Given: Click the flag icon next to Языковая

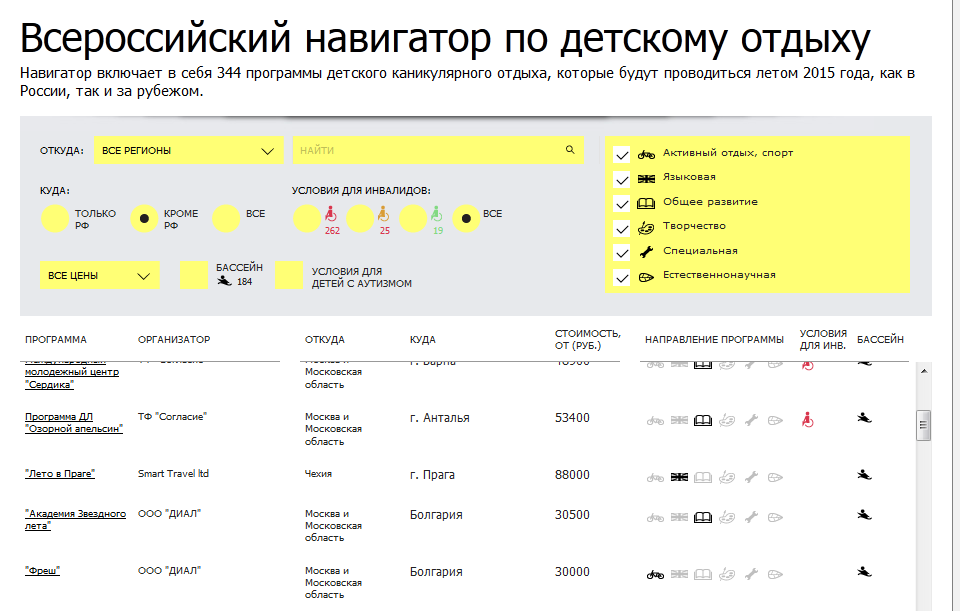Looking at the screenshot, I should click(x=646, y=179).
